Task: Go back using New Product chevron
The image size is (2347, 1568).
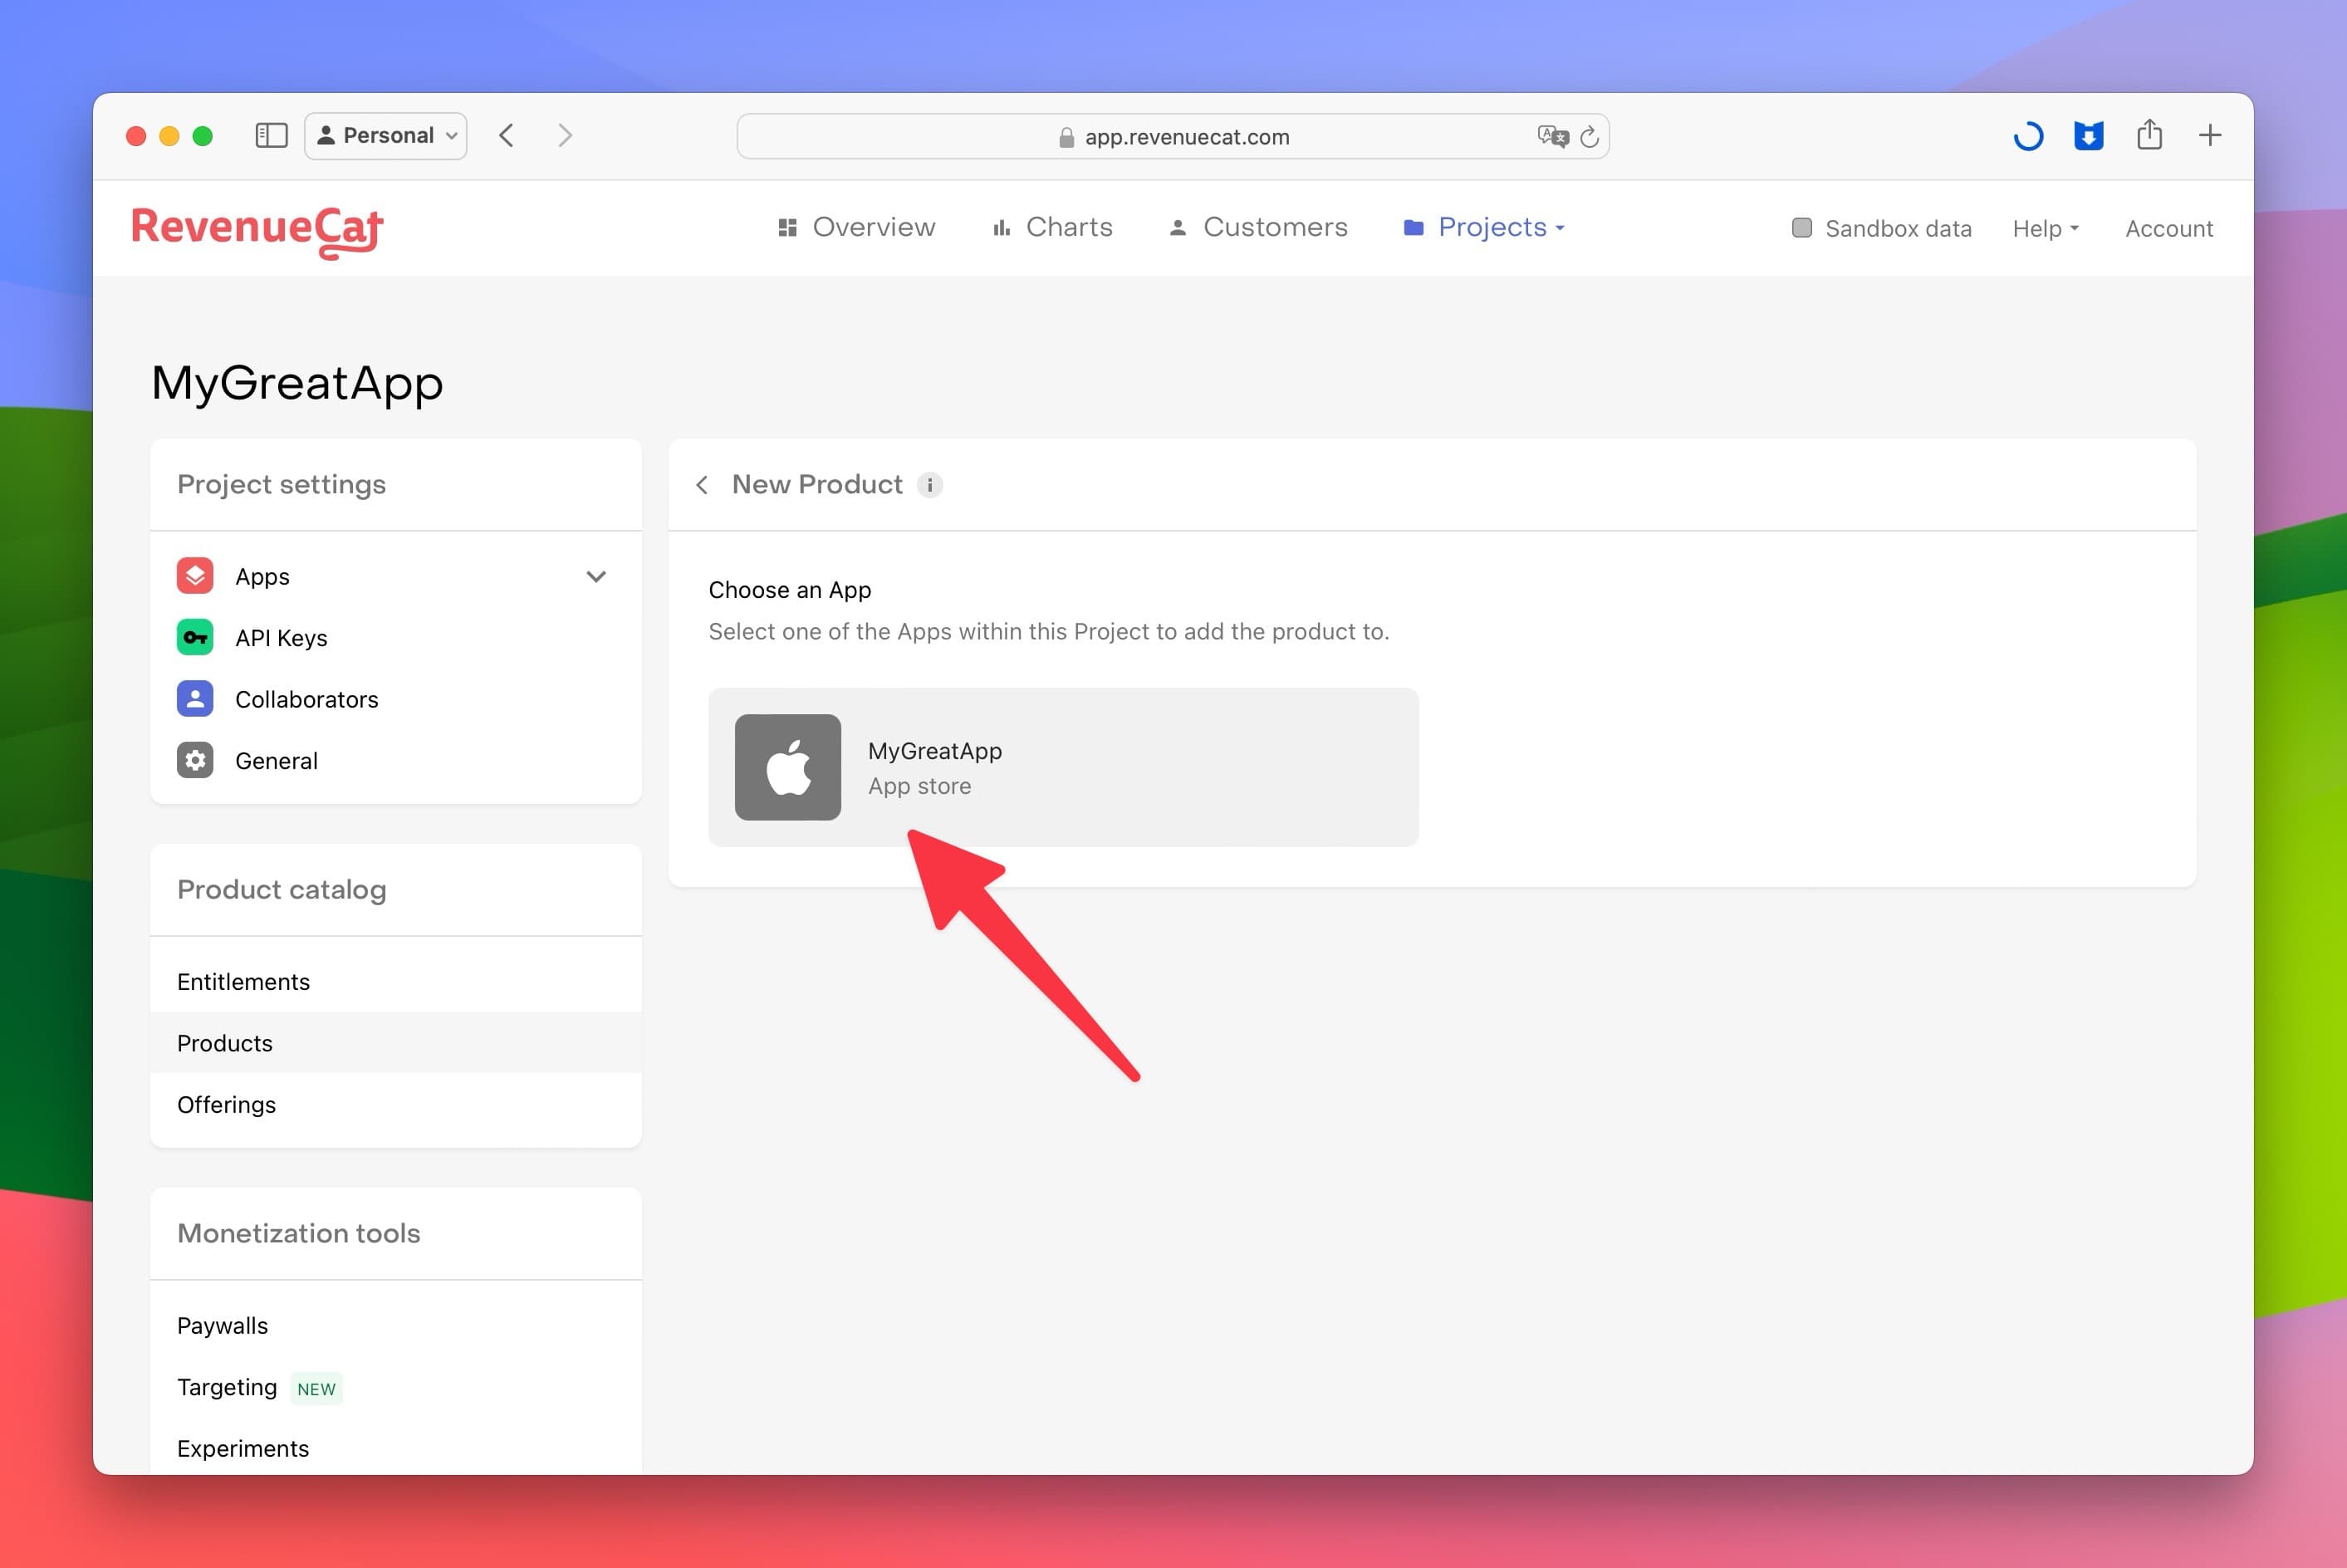Action: (x=702, y=485)
